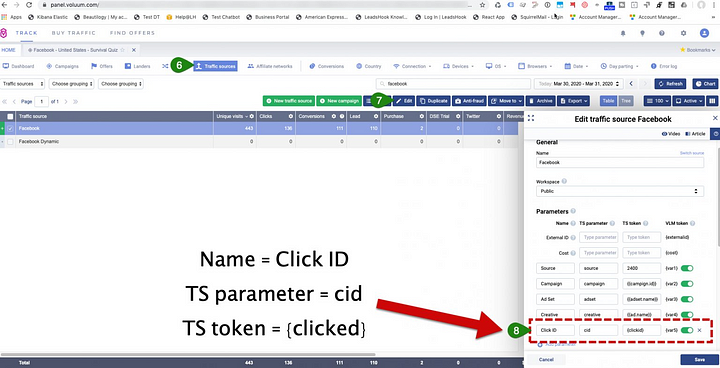Click the lightbulb tips icon in header

[642, 33]
